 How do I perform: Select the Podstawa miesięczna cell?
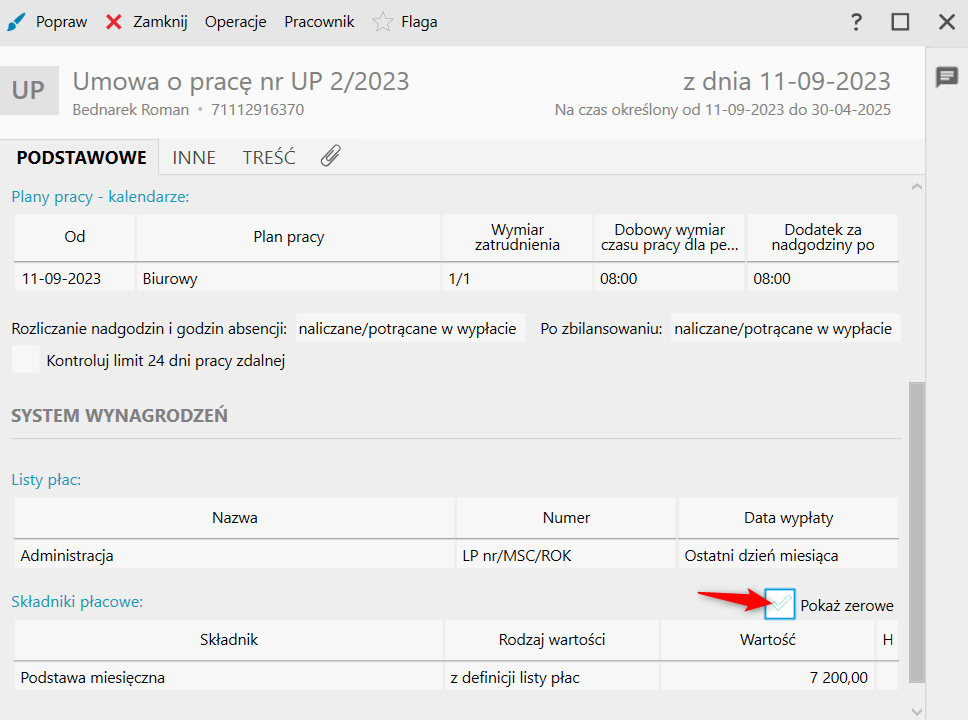click(228, 677)
